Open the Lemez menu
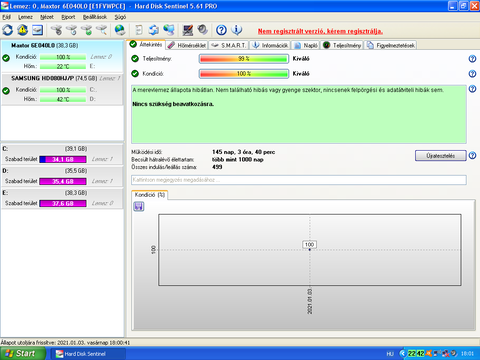 [x=25, y=17]
